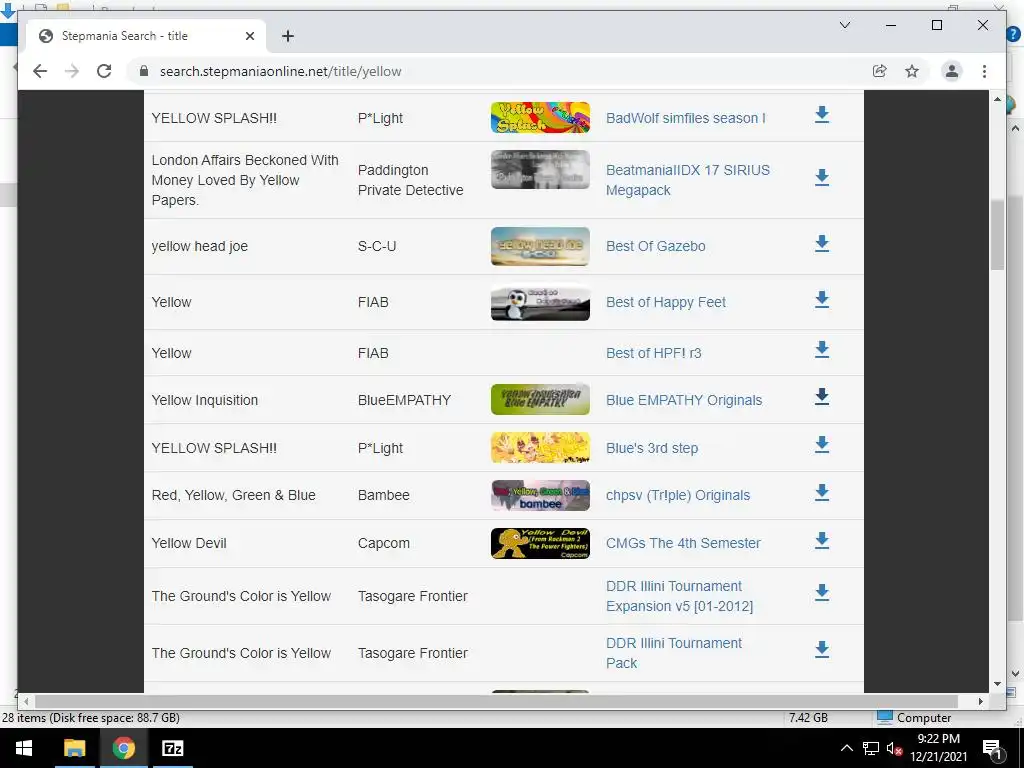Image resolution: width=1024 pixels, height=768 pixels.
Task: Click the yellow head joe banner thumbnail
Action: click(x=540, y=246)
